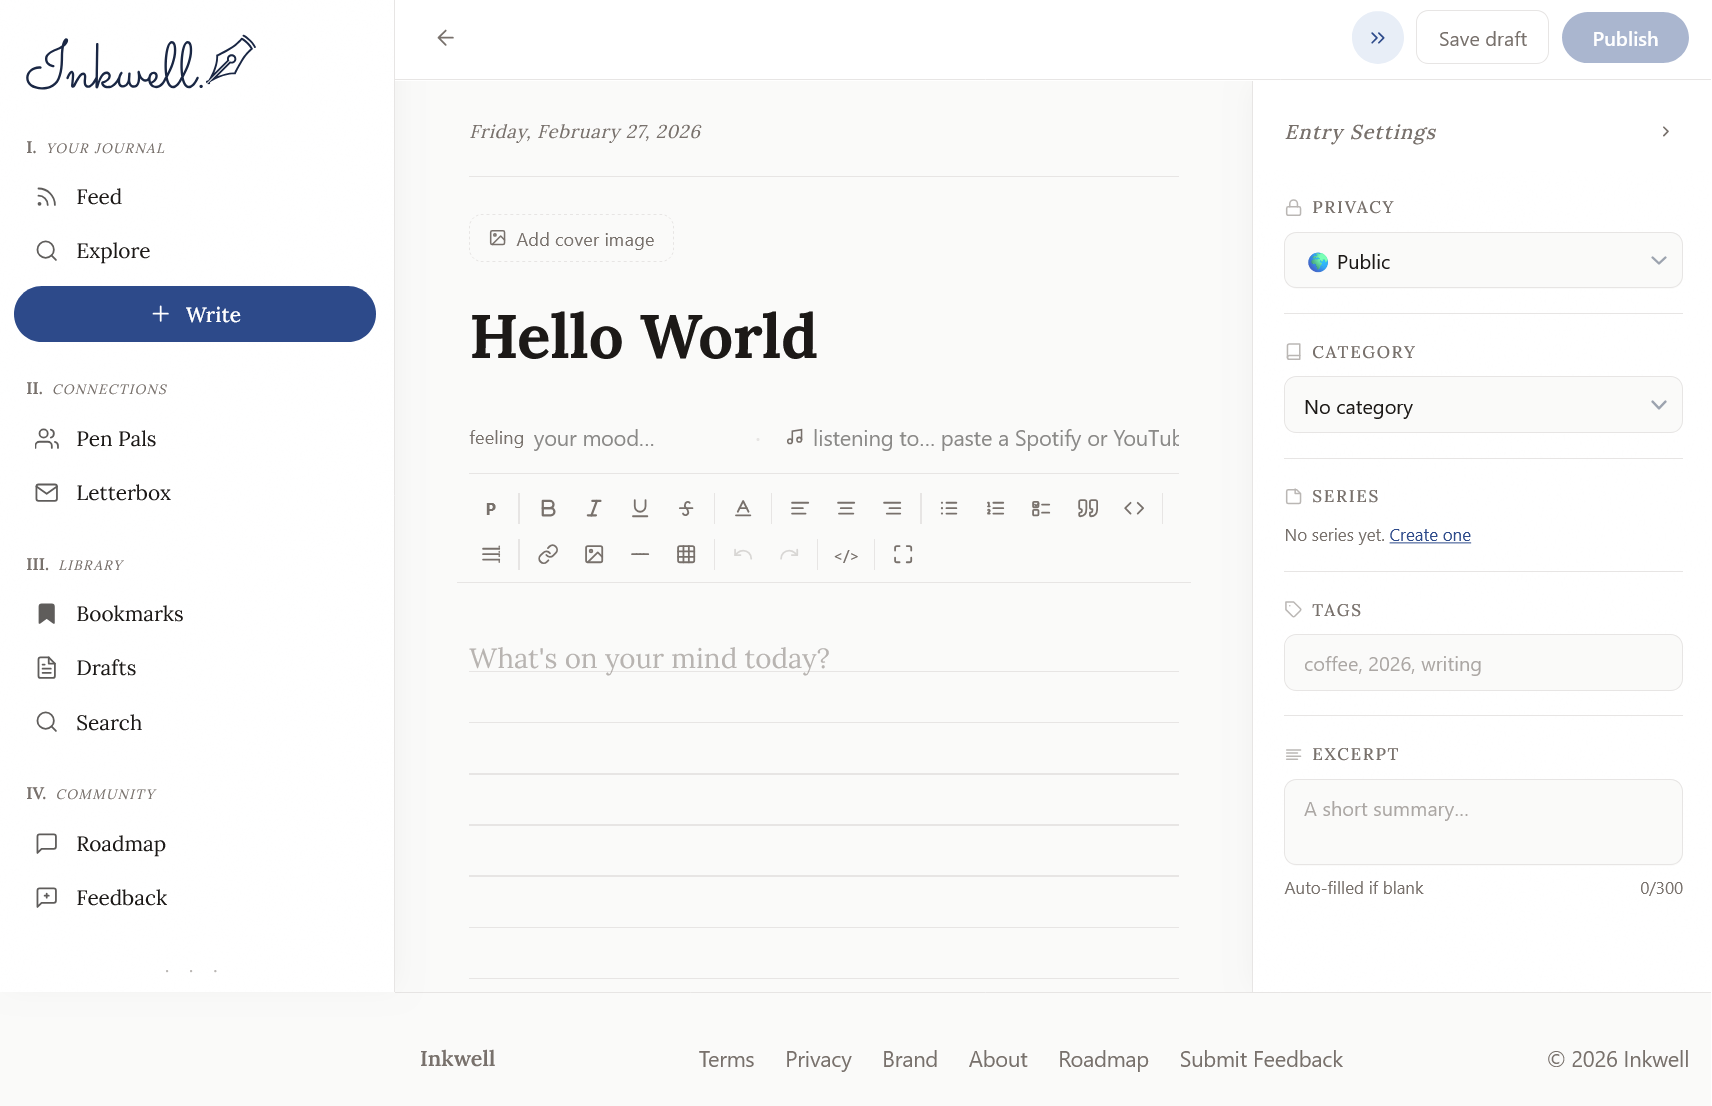This screenshot has width=1712, height=1106.
Task: Toggle underline formatting
Action: click(640, 508)
